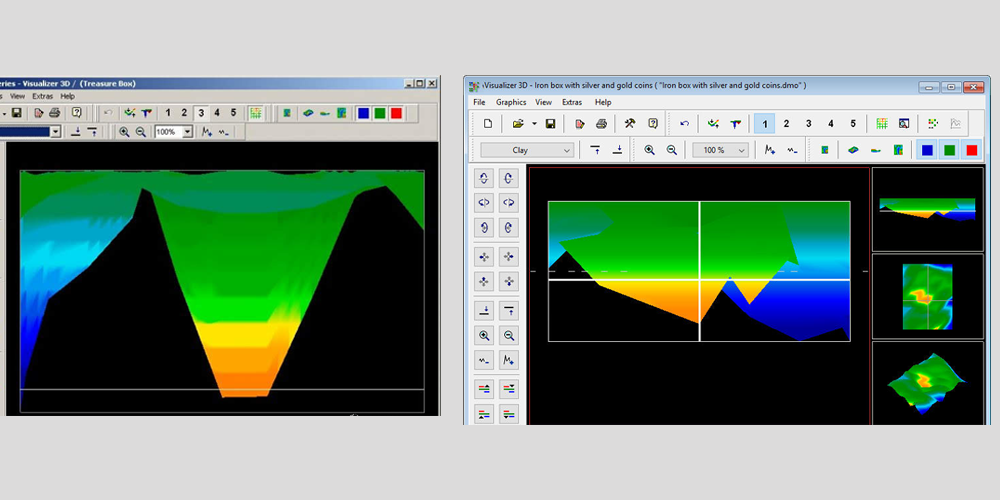Open Extras menu in Treasure Box window

click(x=43, y=96)
